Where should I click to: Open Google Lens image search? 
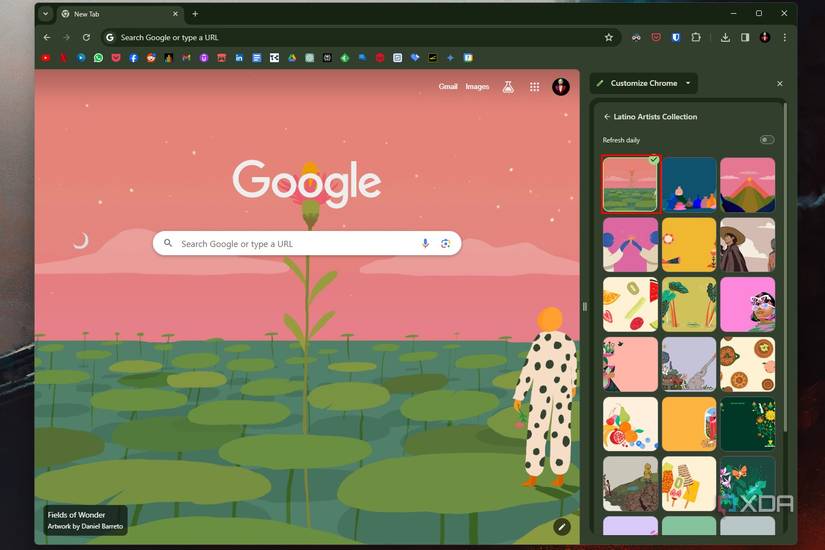(445, 243)
